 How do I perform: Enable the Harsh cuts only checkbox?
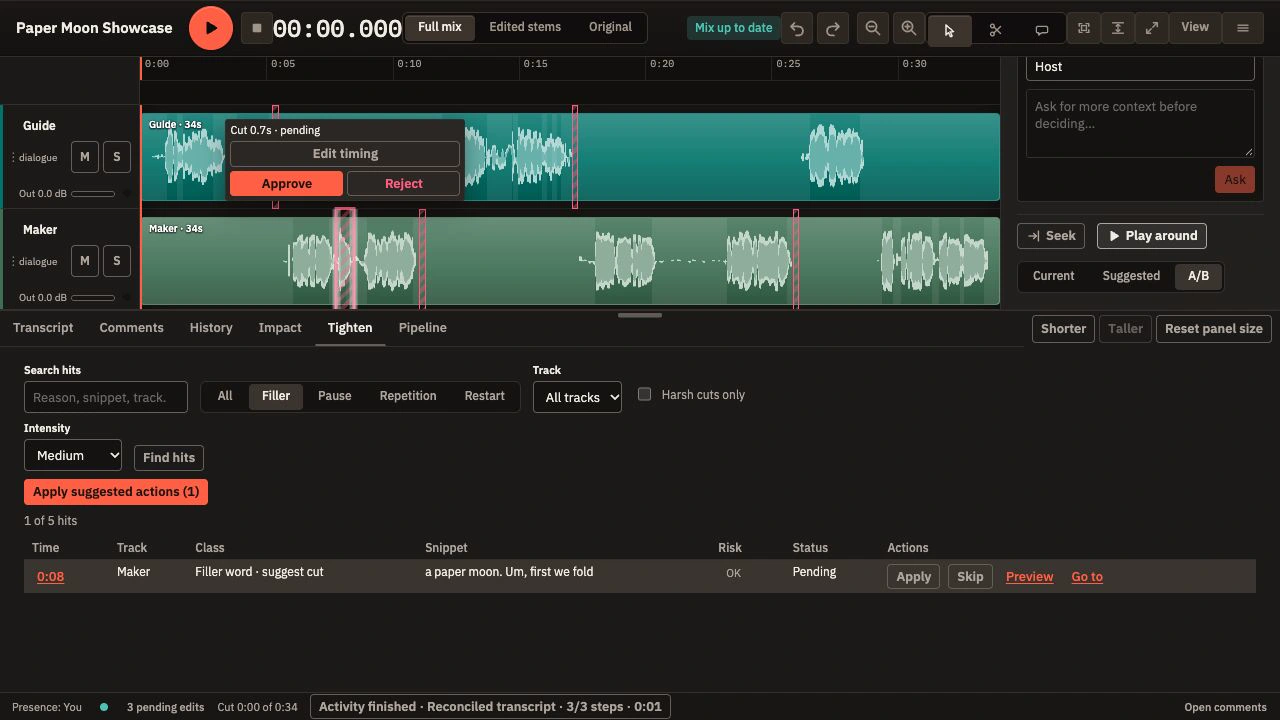point(645,394)
